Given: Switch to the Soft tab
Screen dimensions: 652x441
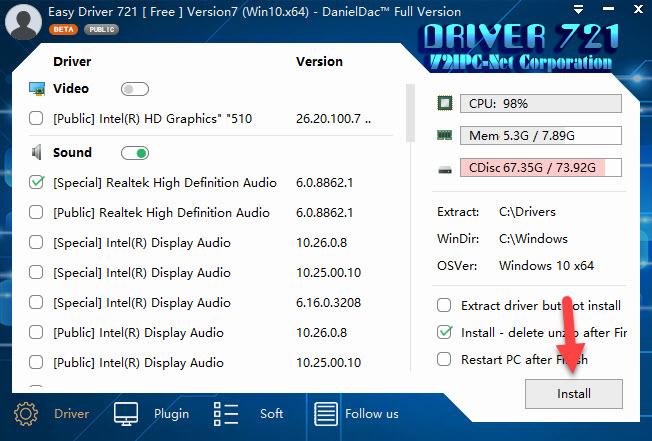Looking at the screenshot, I should [x=272, y=414].
